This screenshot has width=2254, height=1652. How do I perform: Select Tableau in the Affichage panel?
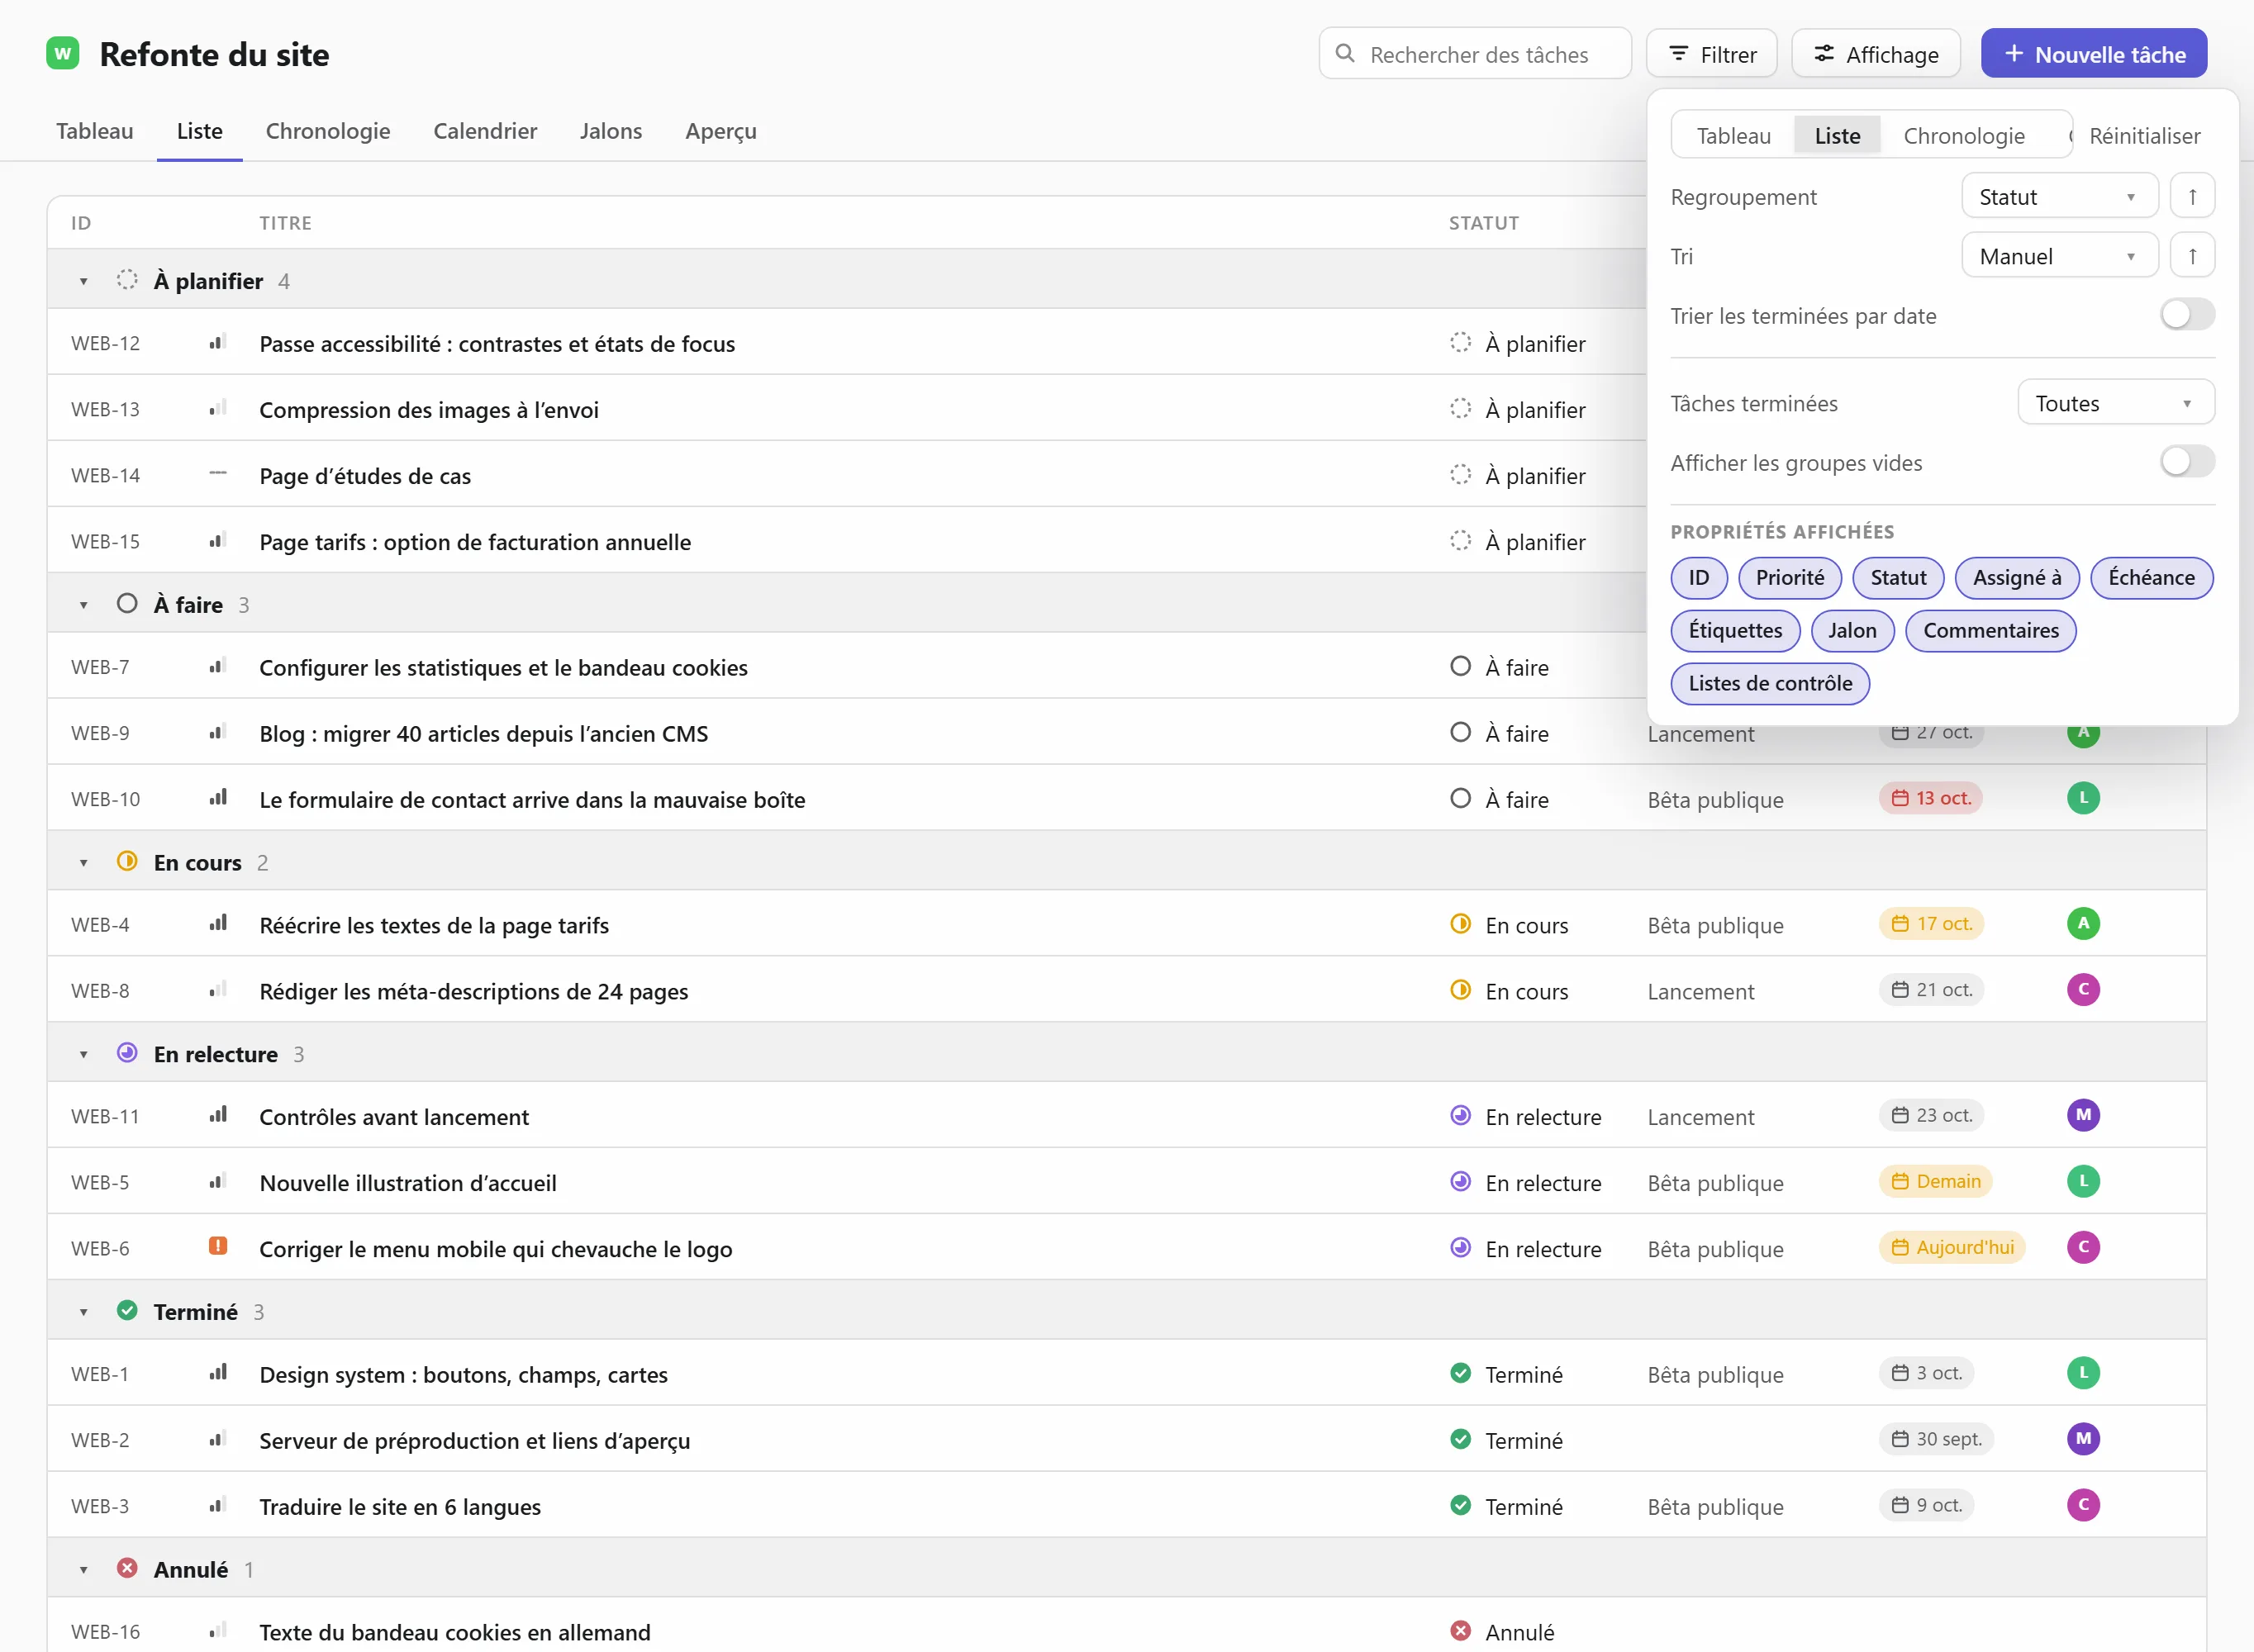(1733, 136)
